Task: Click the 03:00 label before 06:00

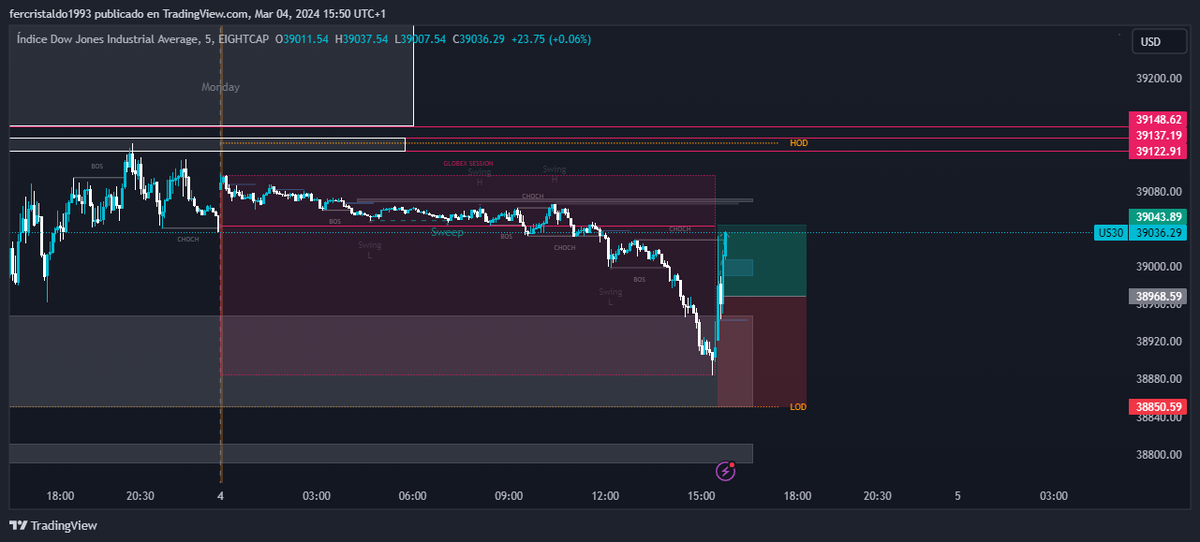Action: [317, 495]
